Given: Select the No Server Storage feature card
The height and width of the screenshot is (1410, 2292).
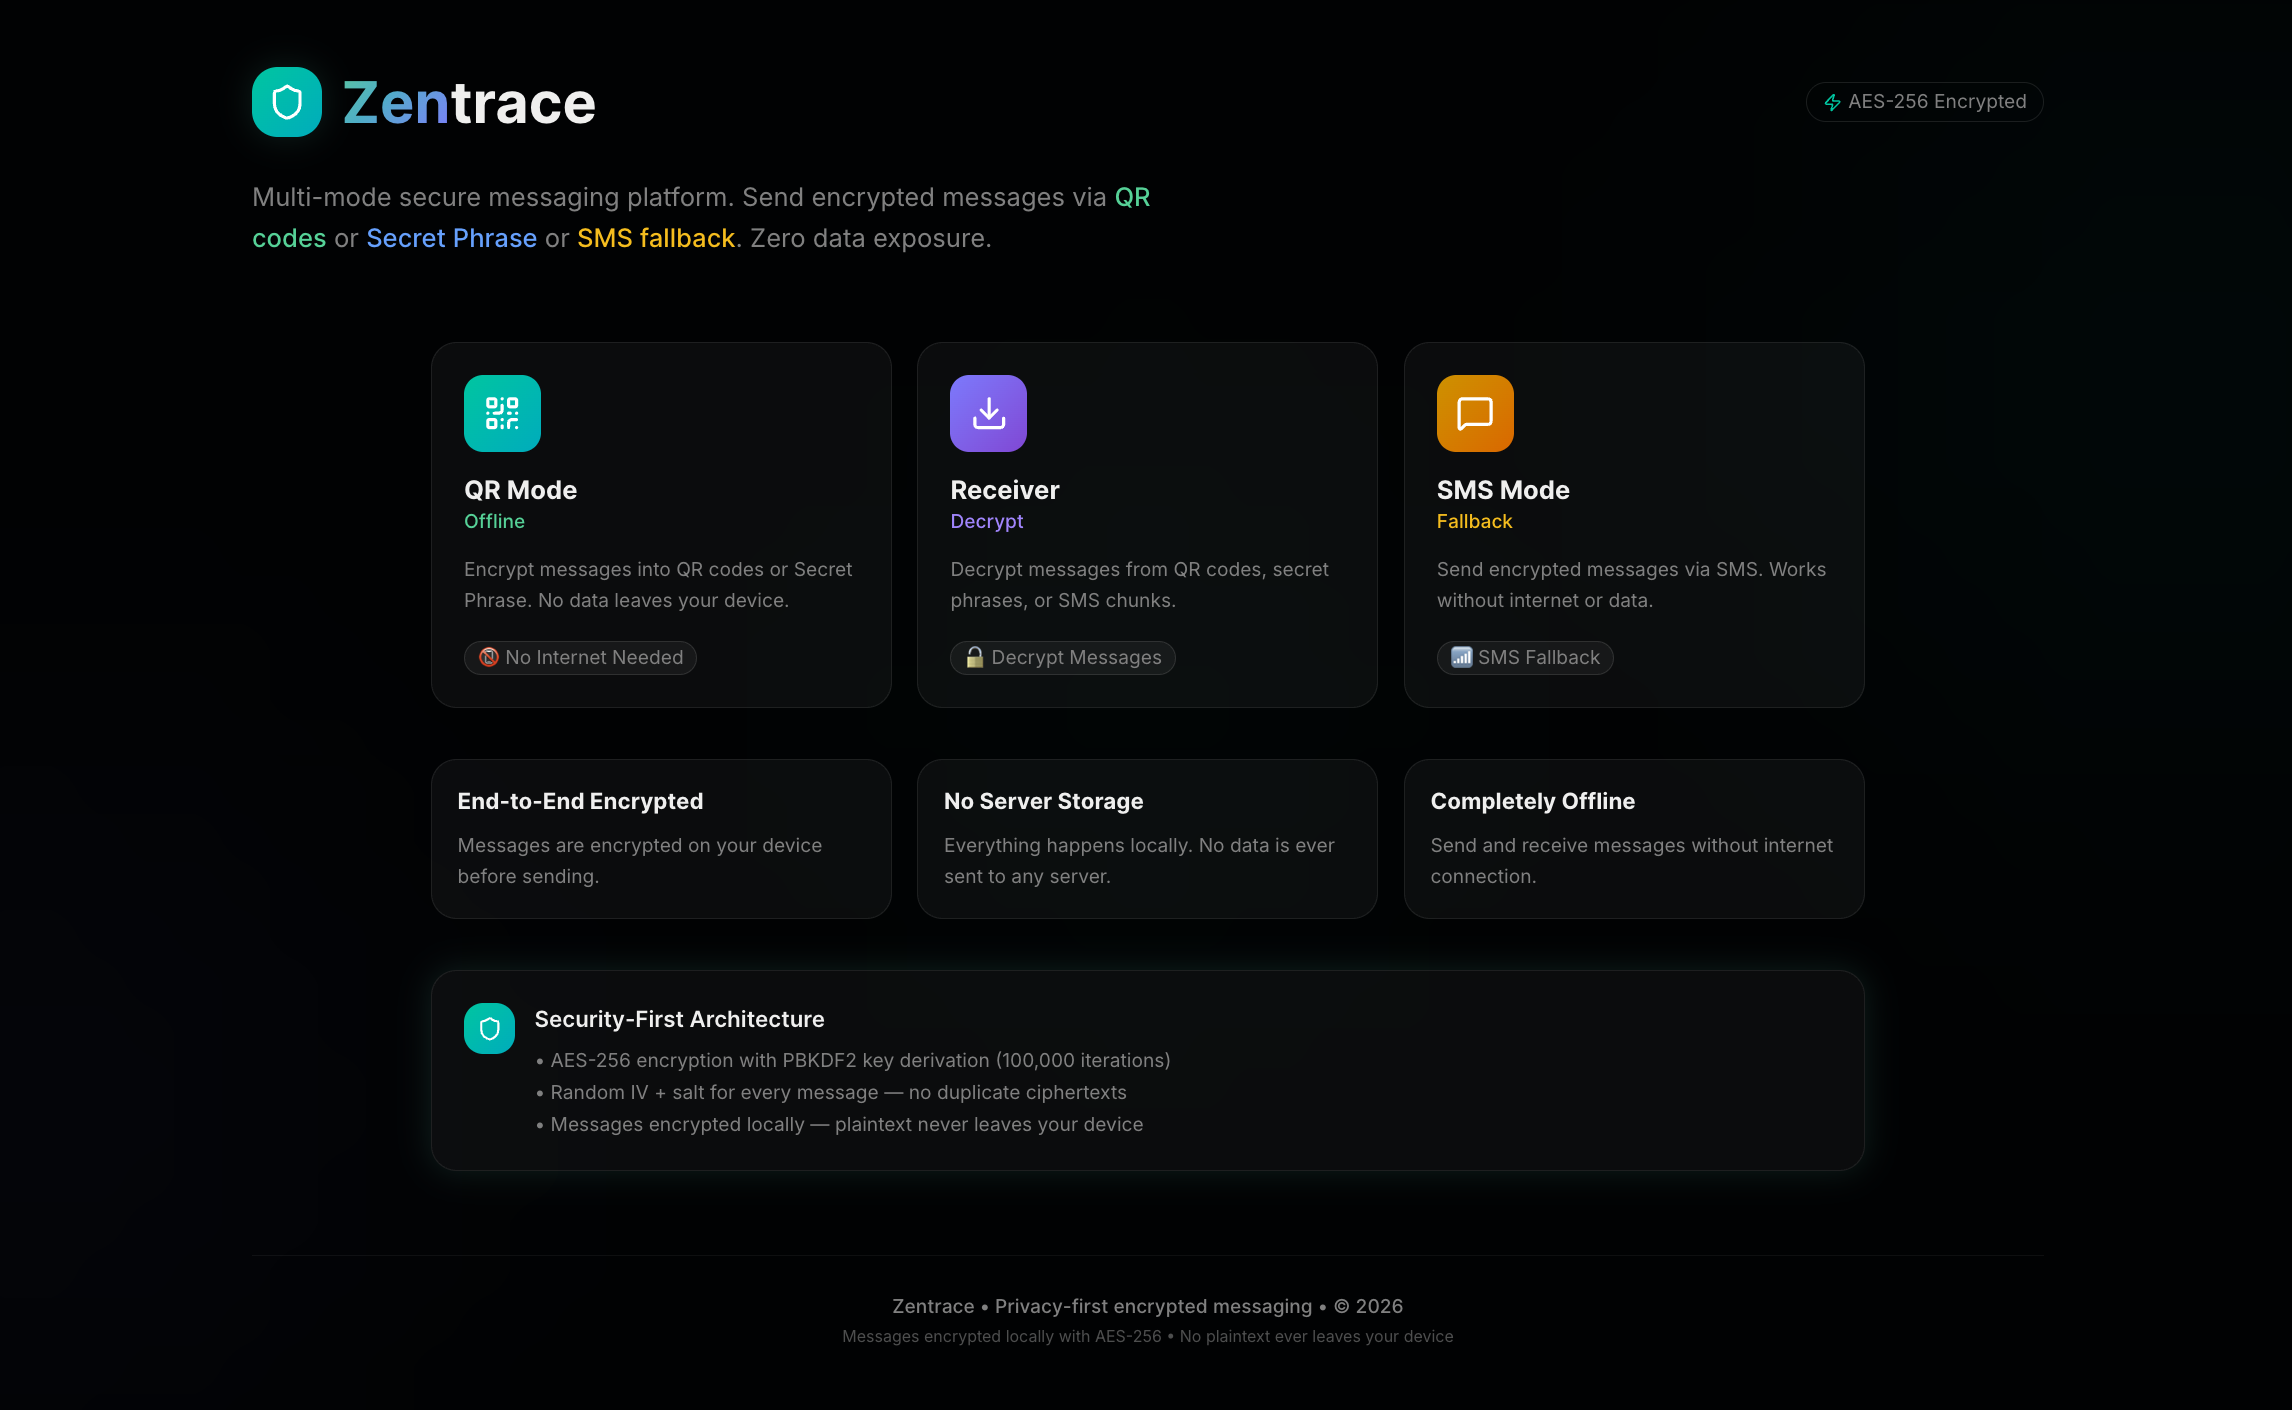Looking at the screenshot, I should coord(1147,838).
